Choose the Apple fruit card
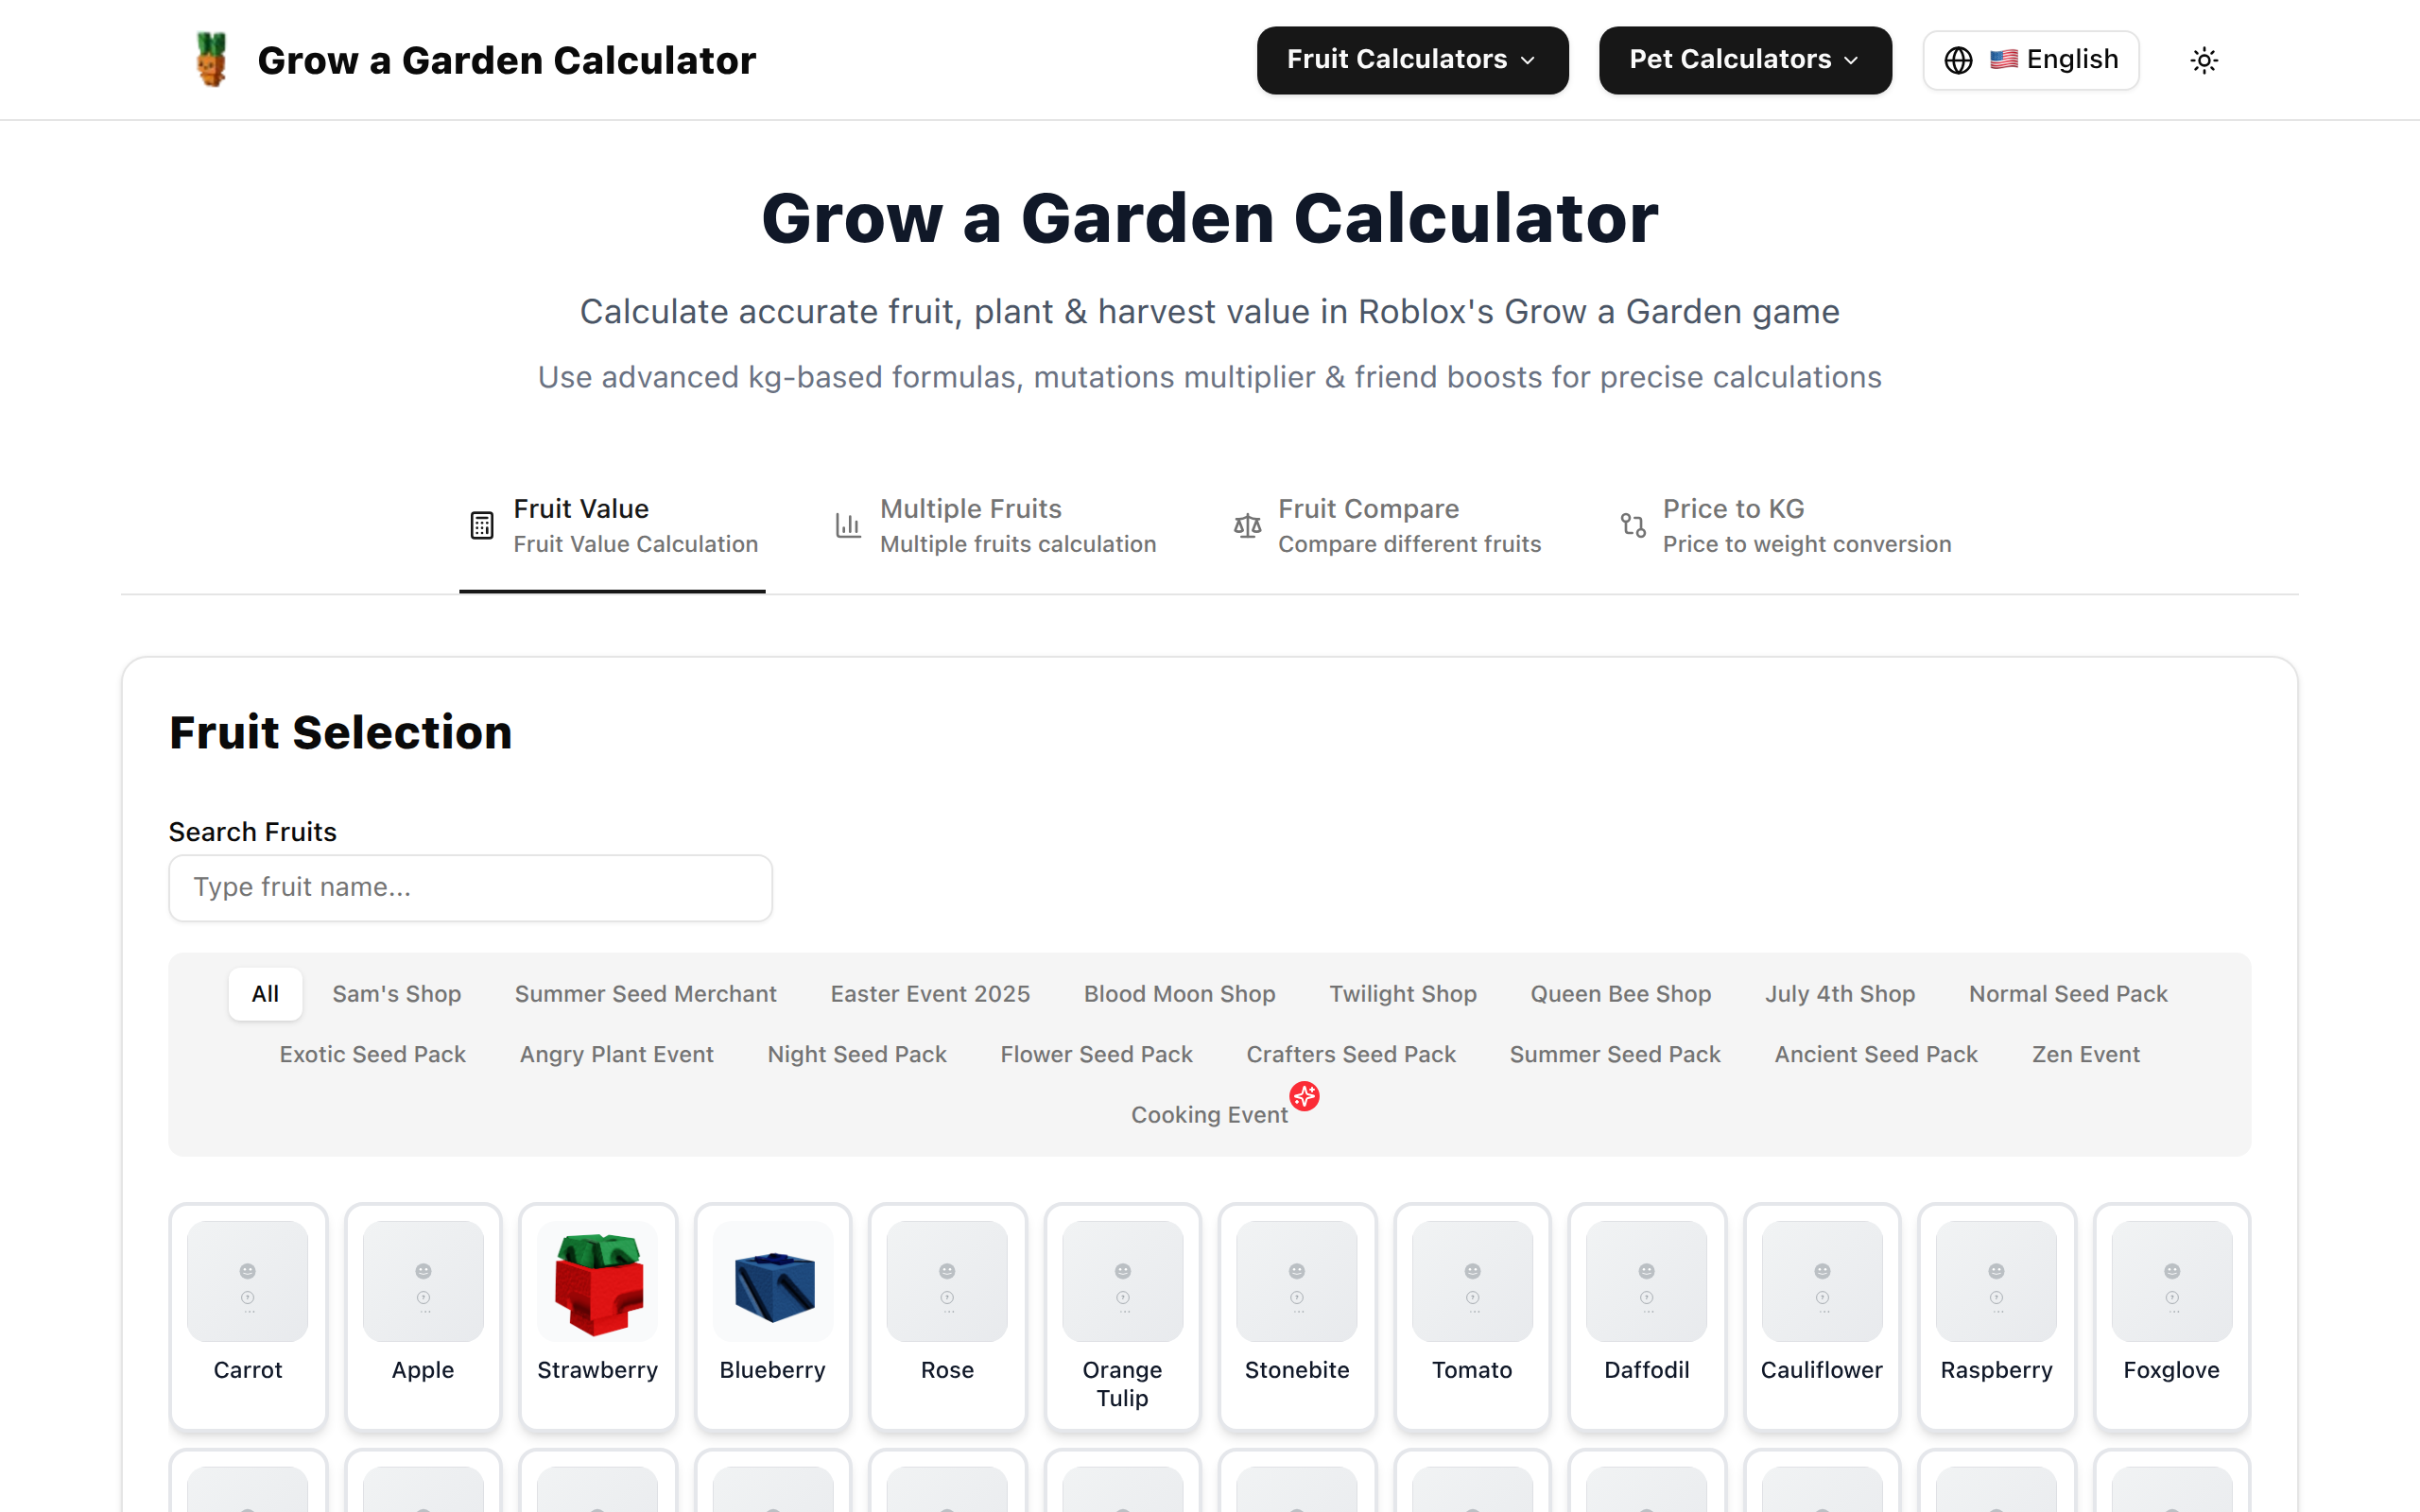 423,1316
